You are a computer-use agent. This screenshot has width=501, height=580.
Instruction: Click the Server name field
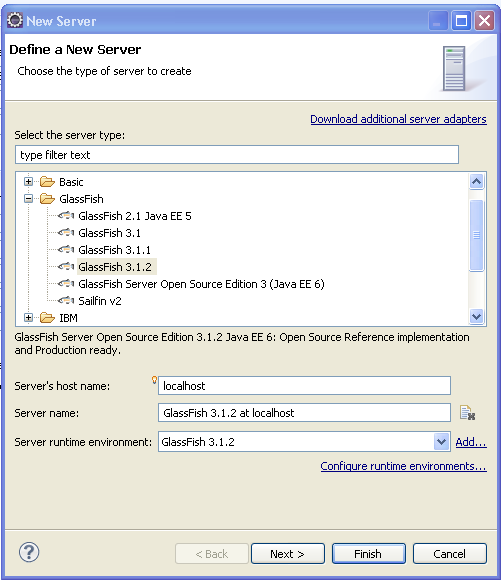[304, 413]
